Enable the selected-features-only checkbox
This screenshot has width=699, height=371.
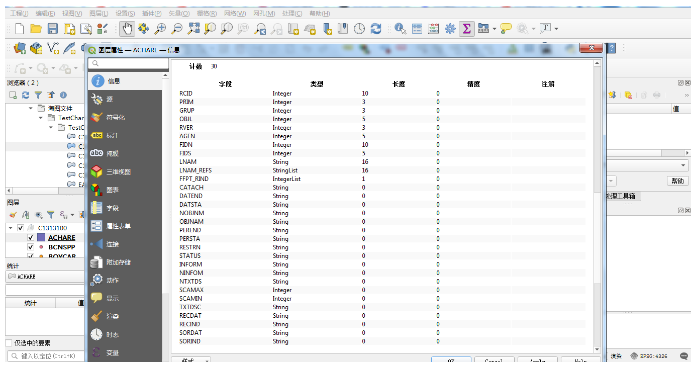pos(9,343)
